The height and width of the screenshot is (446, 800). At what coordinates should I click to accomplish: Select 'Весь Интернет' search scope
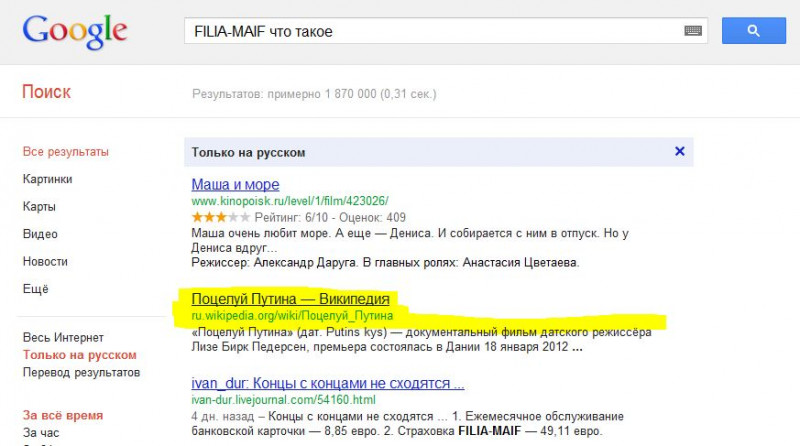(63, 337)
